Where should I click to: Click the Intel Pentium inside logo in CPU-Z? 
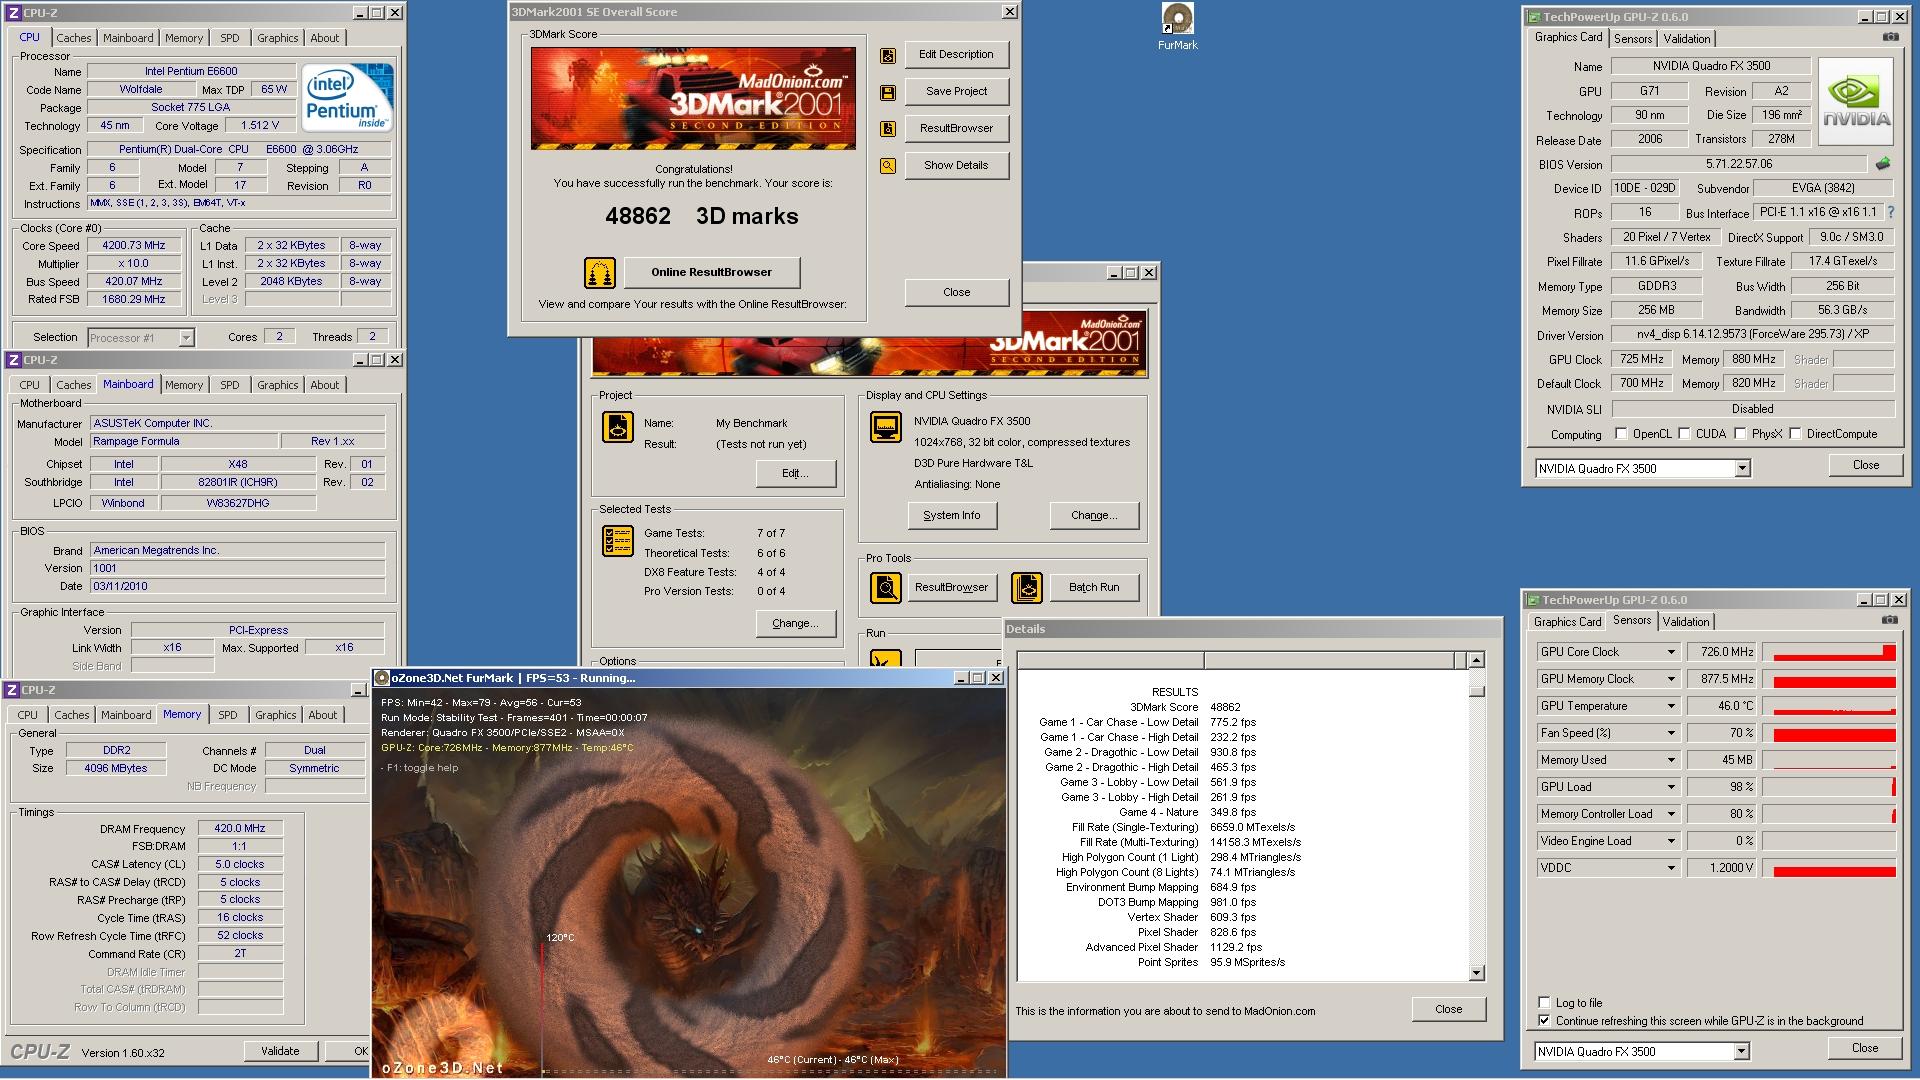pos(347,98)
